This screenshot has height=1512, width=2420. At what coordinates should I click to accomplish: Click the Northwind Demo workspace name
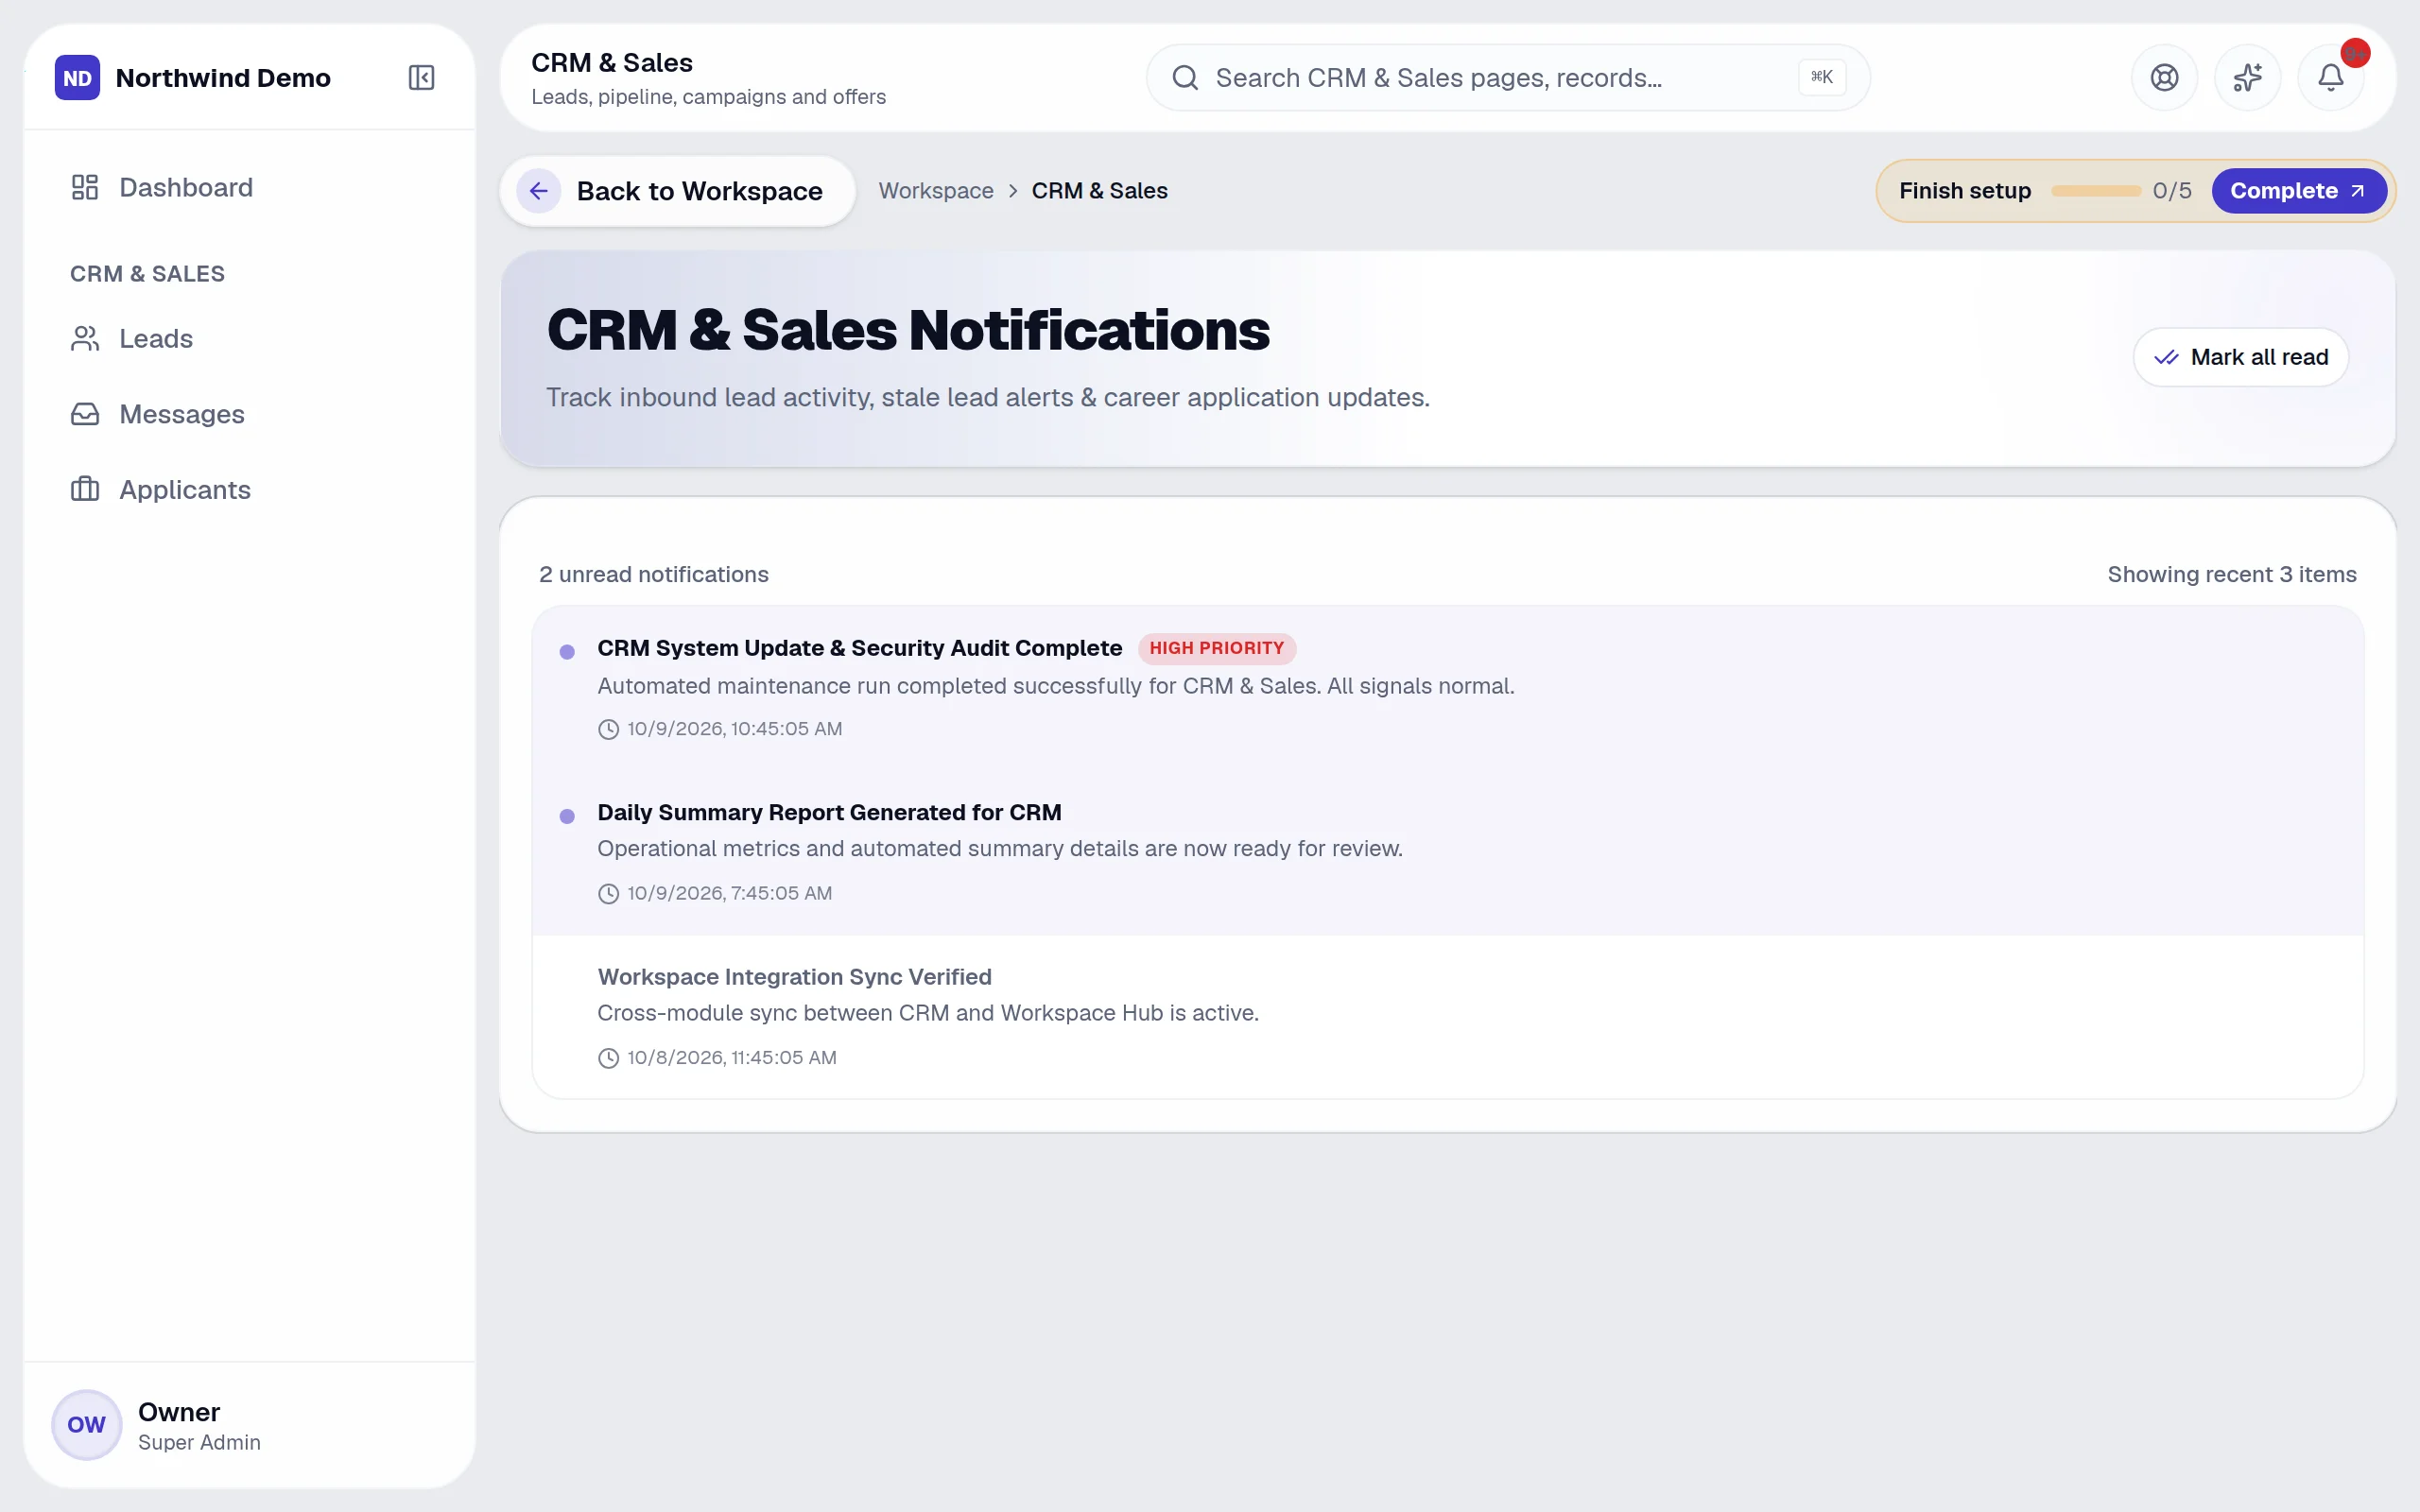tap(223, 77)
